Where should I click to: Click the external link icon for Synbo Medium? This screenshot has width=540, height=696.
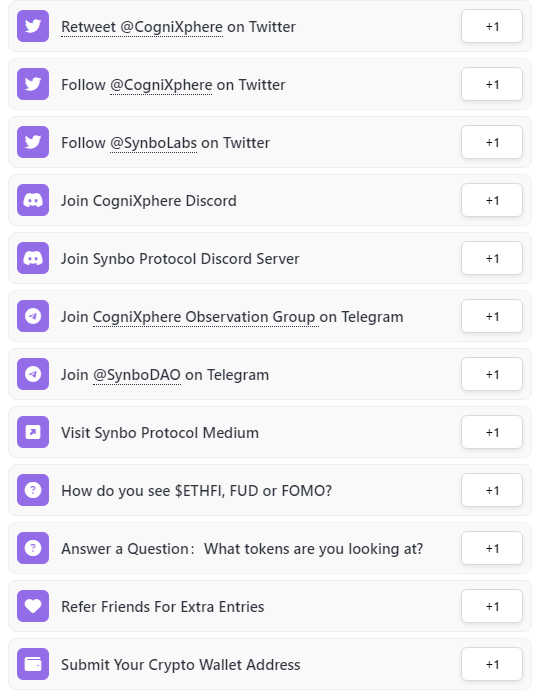click(33, 432)
